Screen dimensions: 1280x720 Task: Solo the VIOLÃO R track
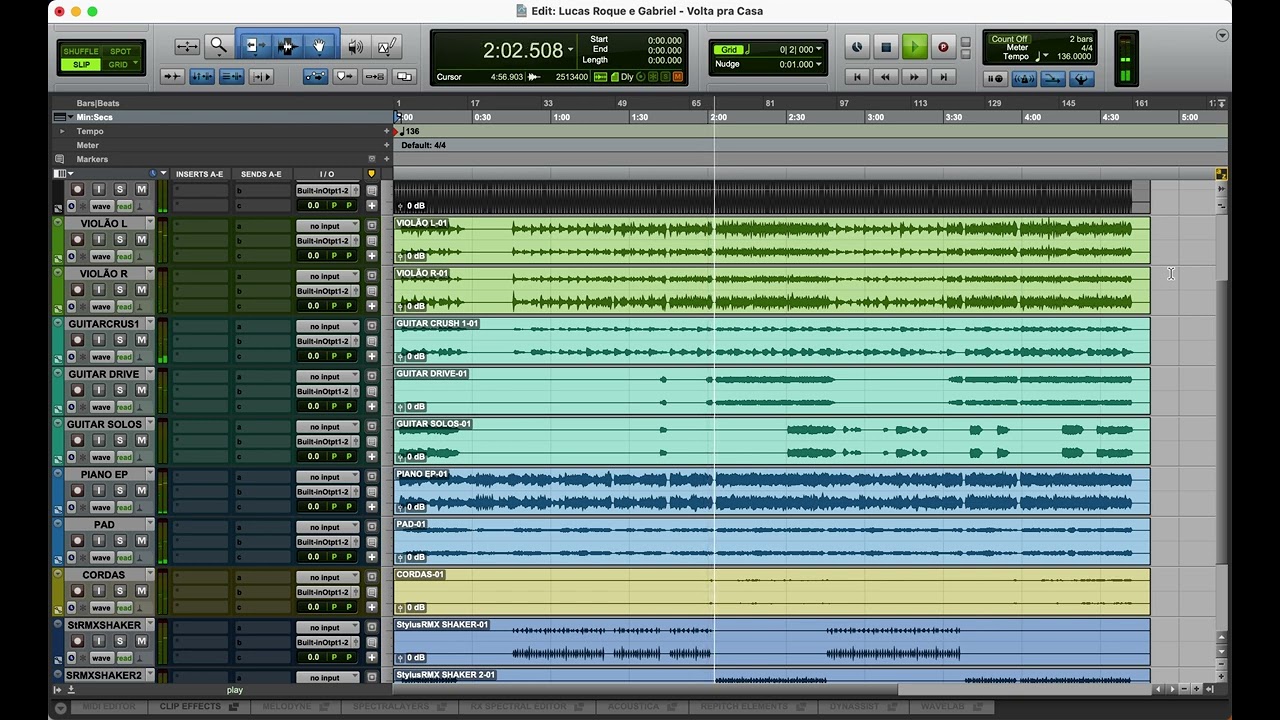point(120,290)
